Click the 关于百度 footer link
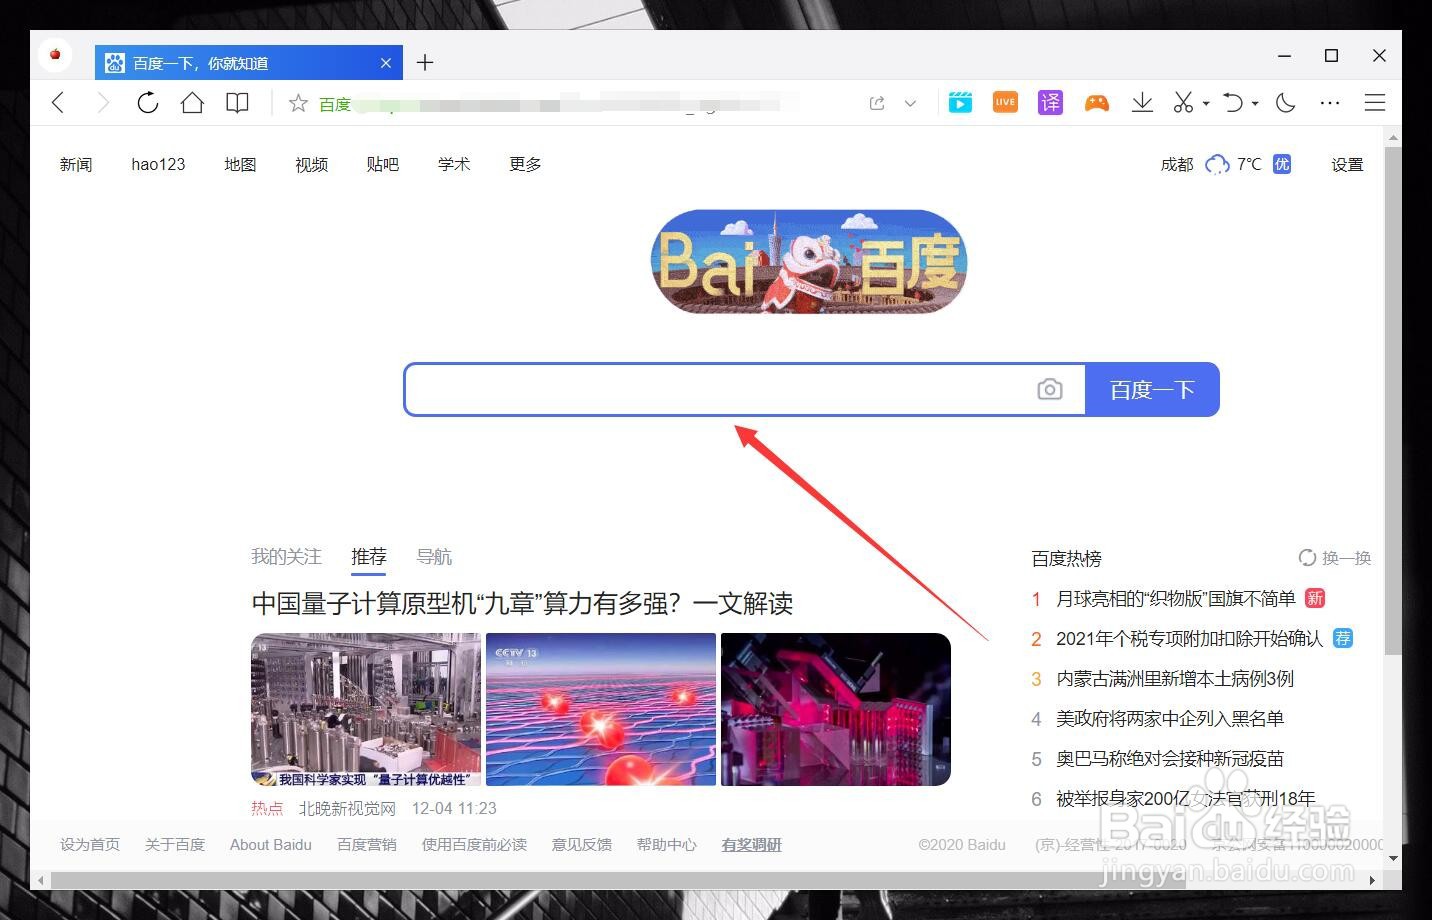1432x920 pixels. coord(175,844)
